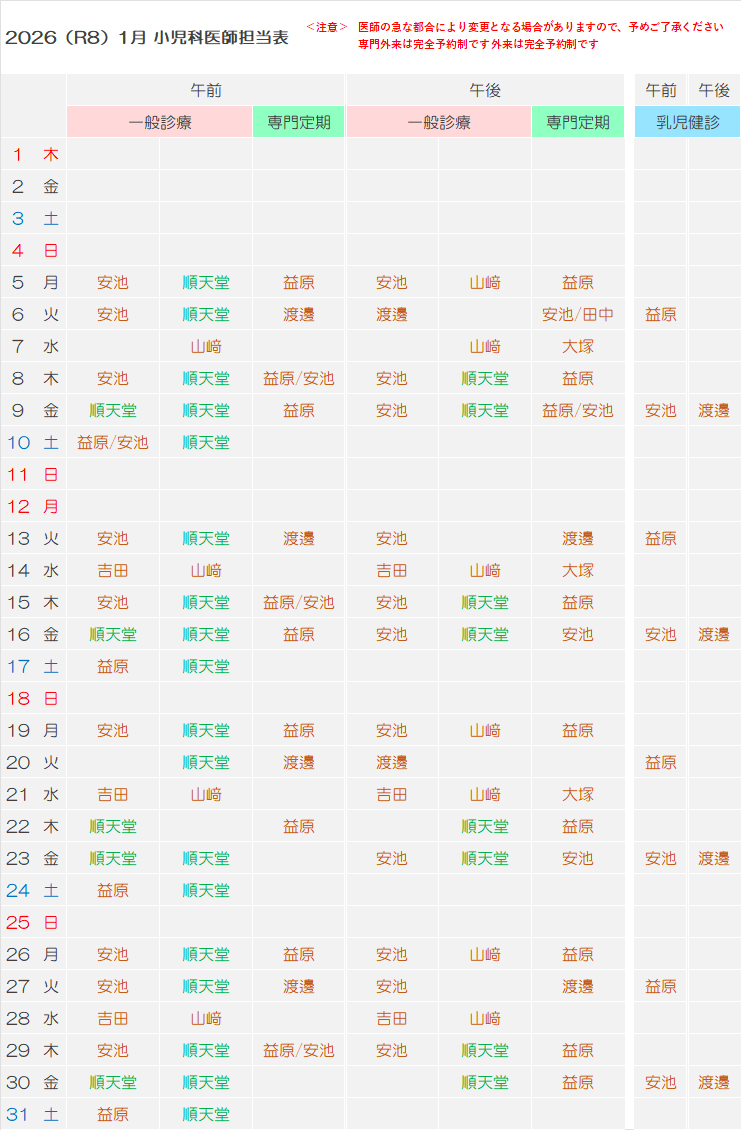This screenshot has height=1130, width=741.
Task: Click the date label 11 日
Action: click(x=34, y=475)
